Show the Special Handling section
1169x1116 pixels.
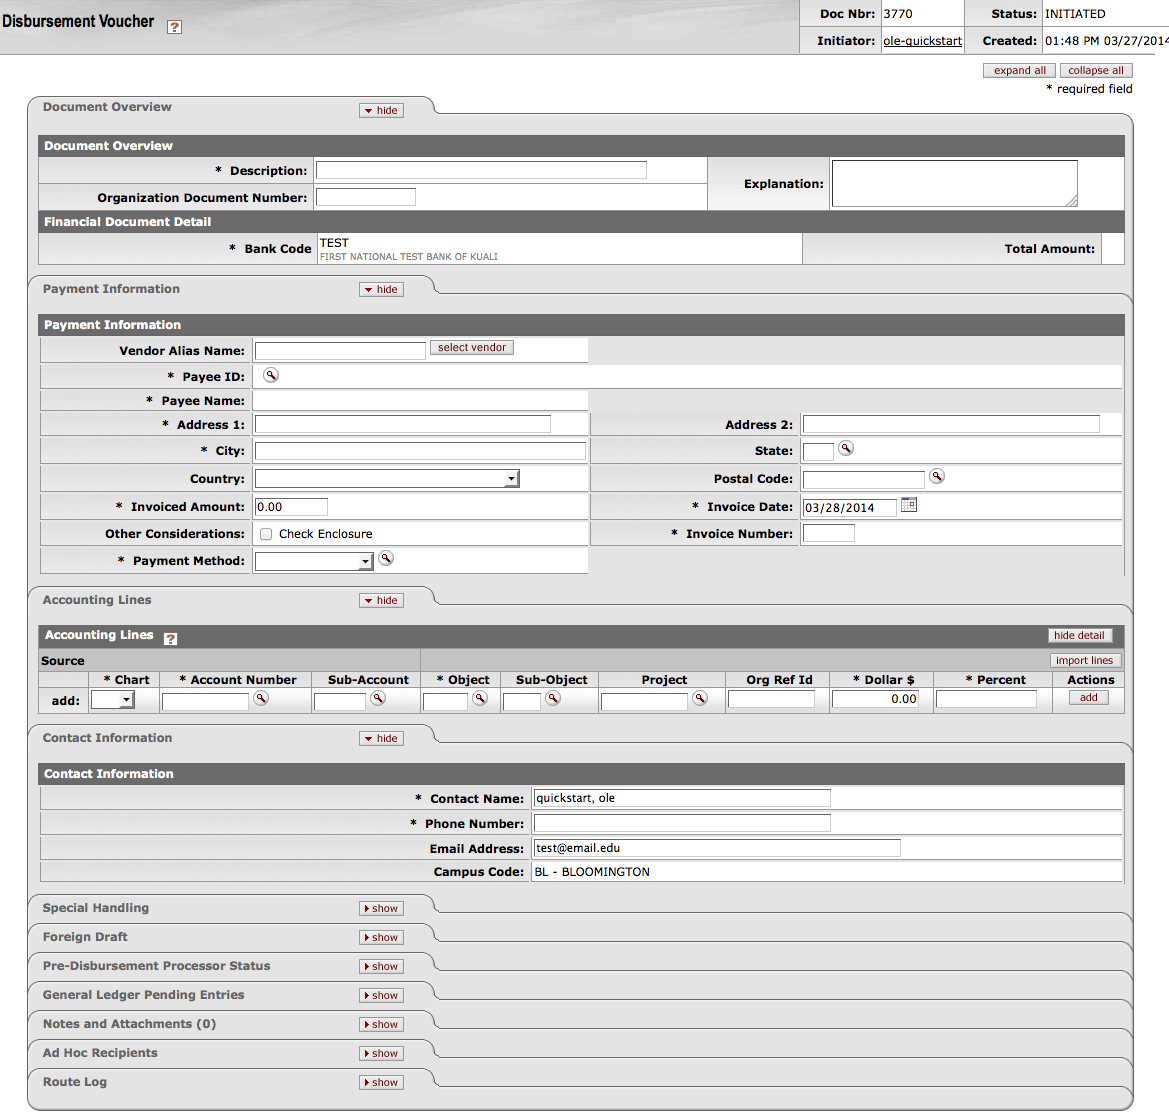[x=382, y=908]
